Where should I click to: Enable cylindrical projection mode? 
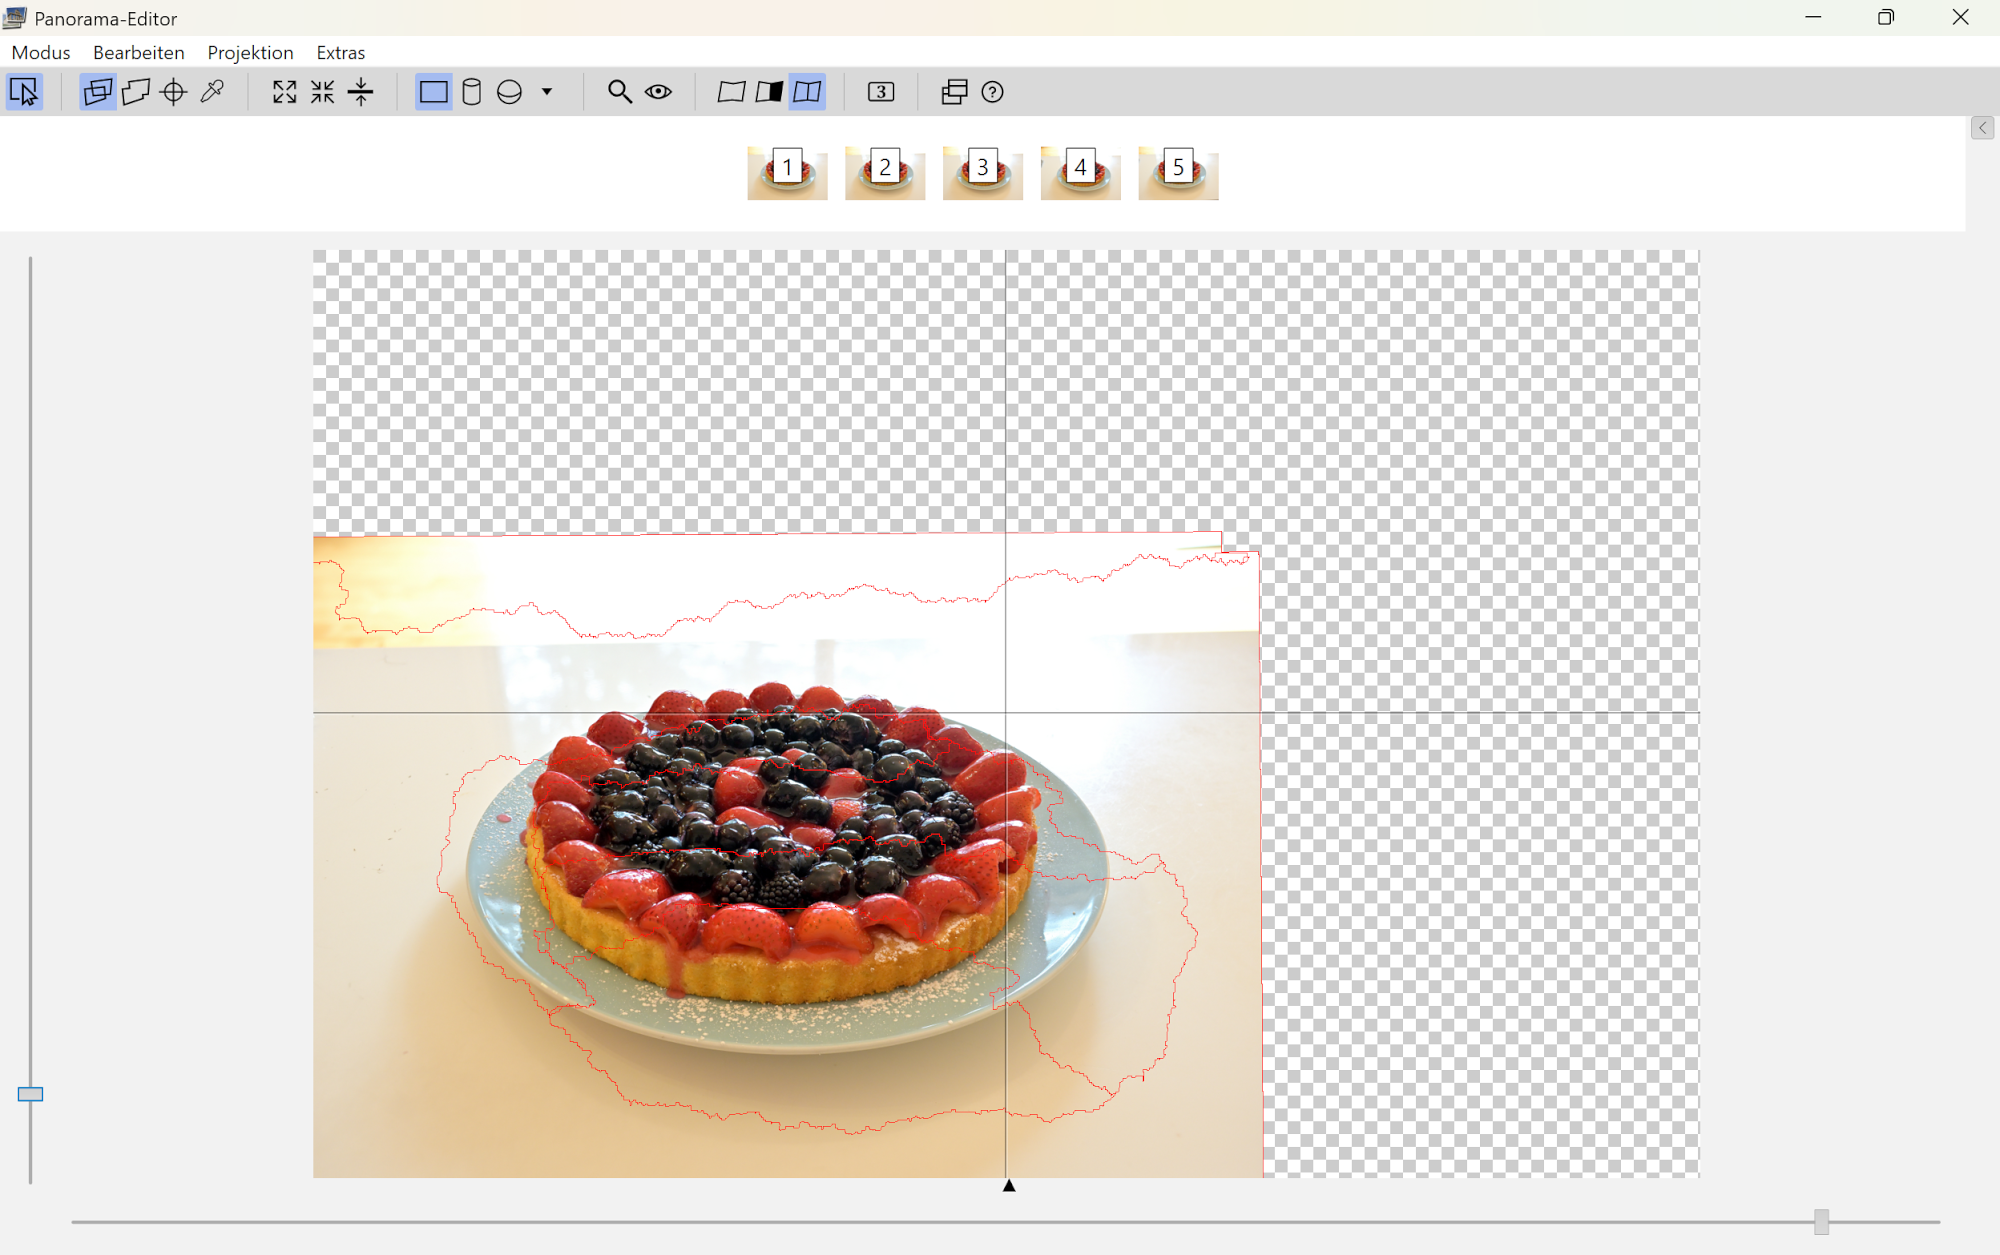471,92
